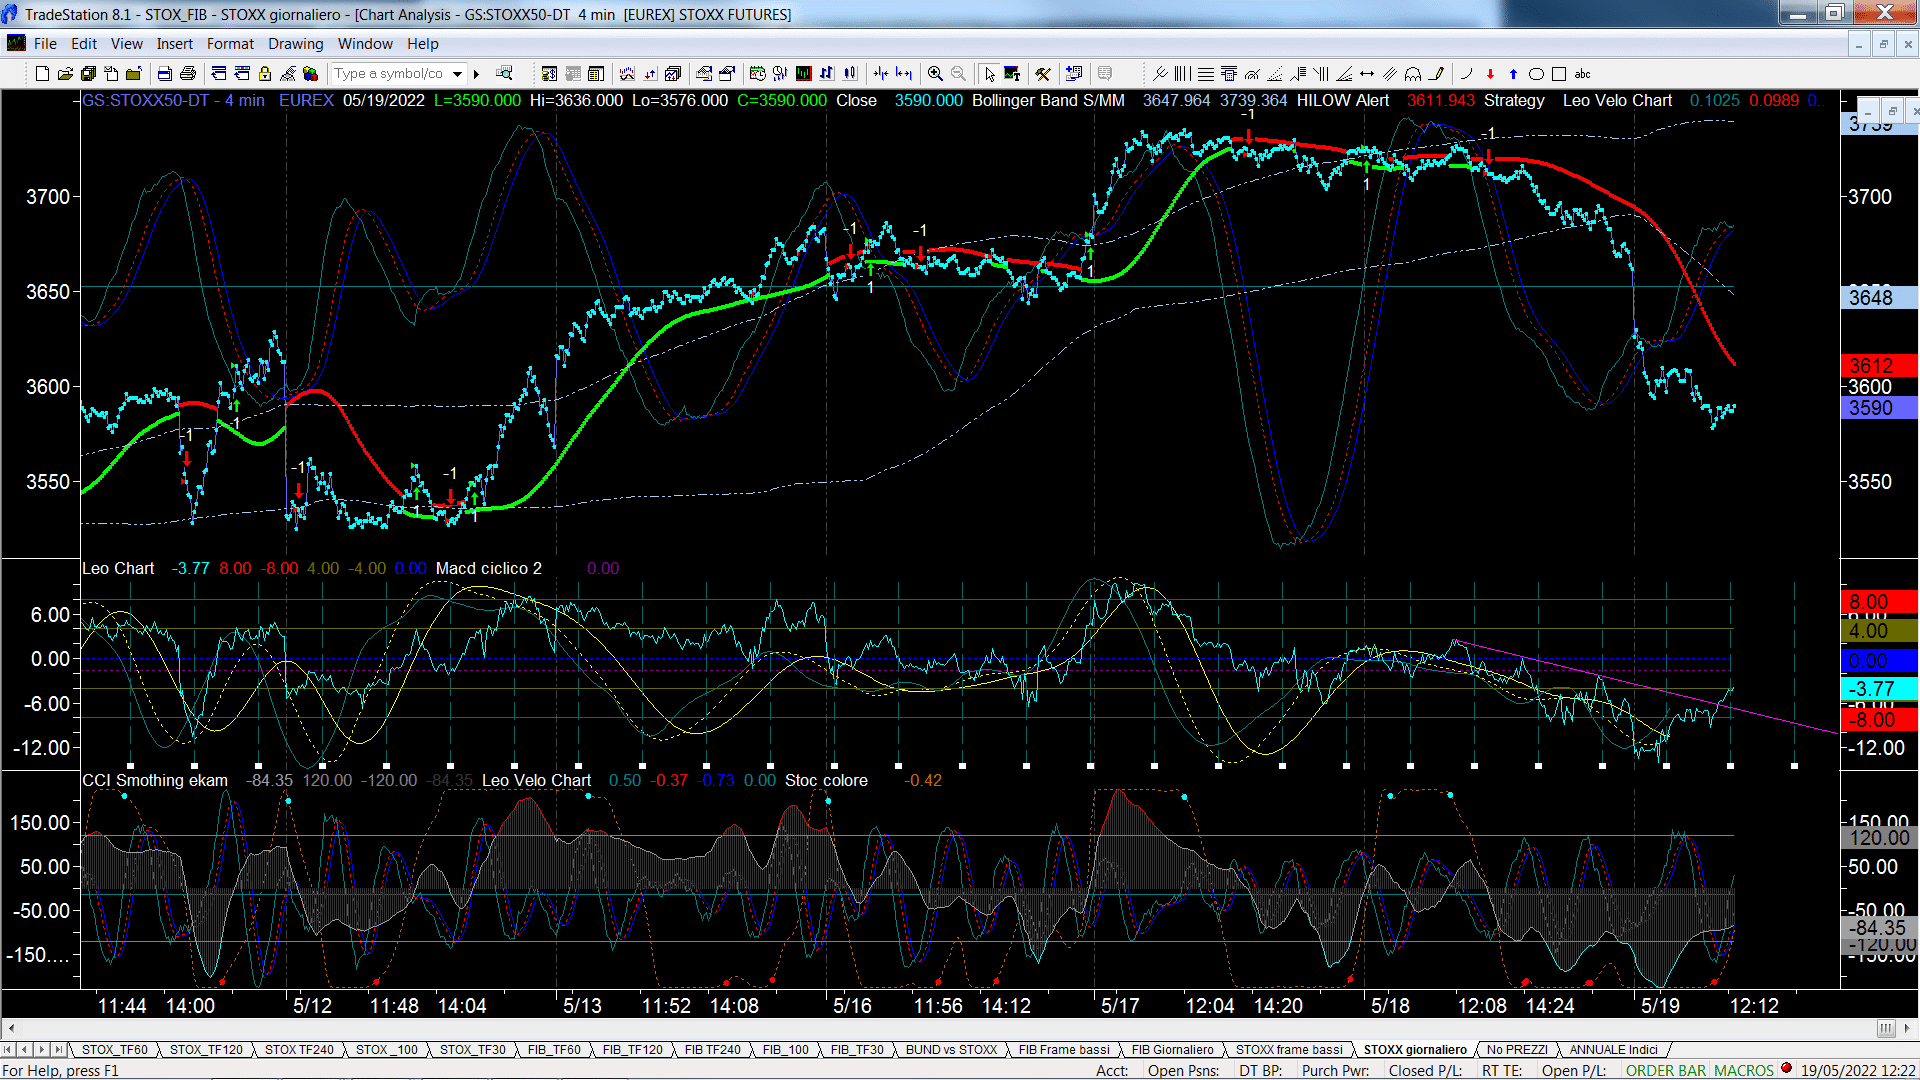Select the double-headed horizontal arrow tool
Image resolution: width=1920 pixels, height=1080 pixels.
tap(1367, 74)
